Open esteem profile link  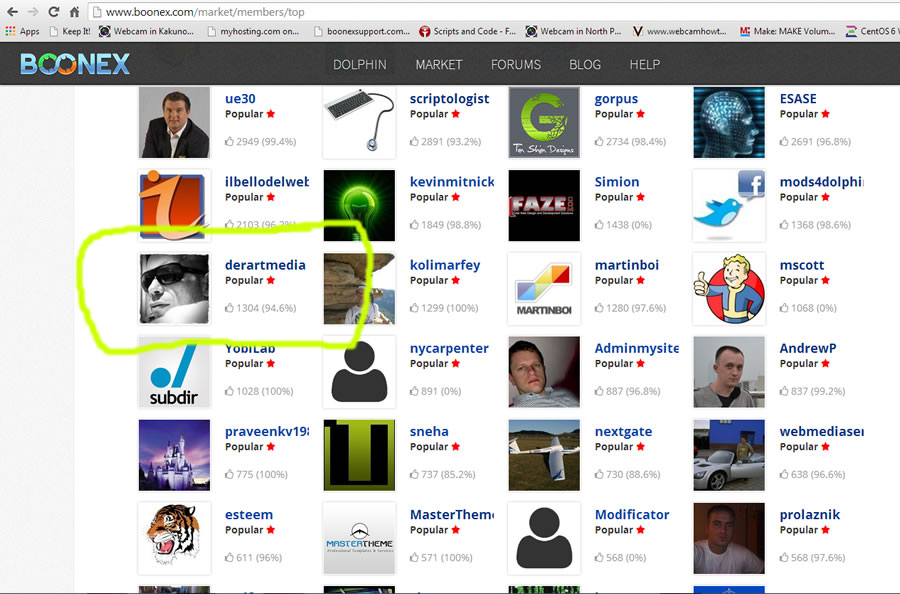click(x=249, y=515)
